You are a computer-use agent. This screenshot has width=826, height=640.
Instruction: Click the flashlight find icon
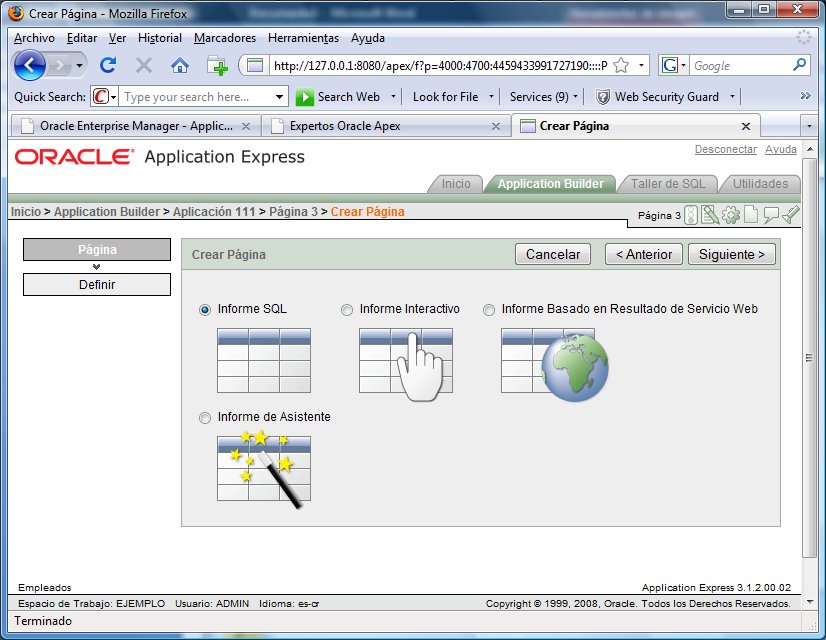791,215
